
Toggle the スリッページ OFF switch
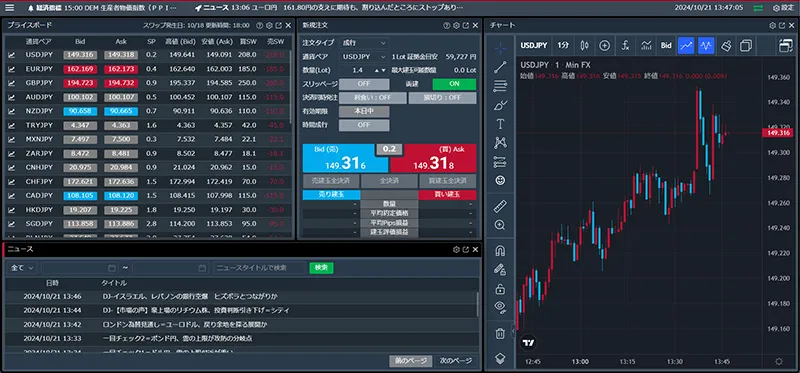364,84
